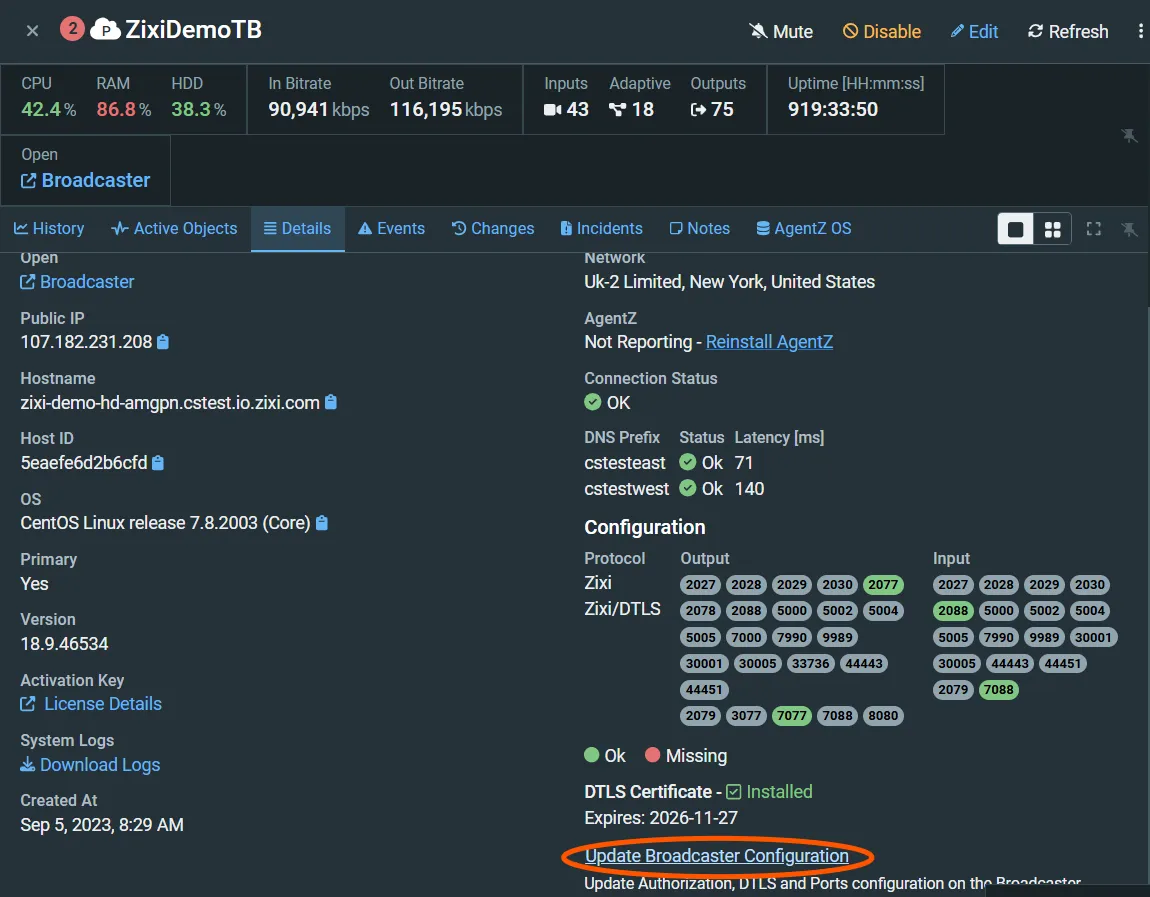This screenshot has height=897, width=1150.
Task: Click green output port badge 7077
Action: 791,716
